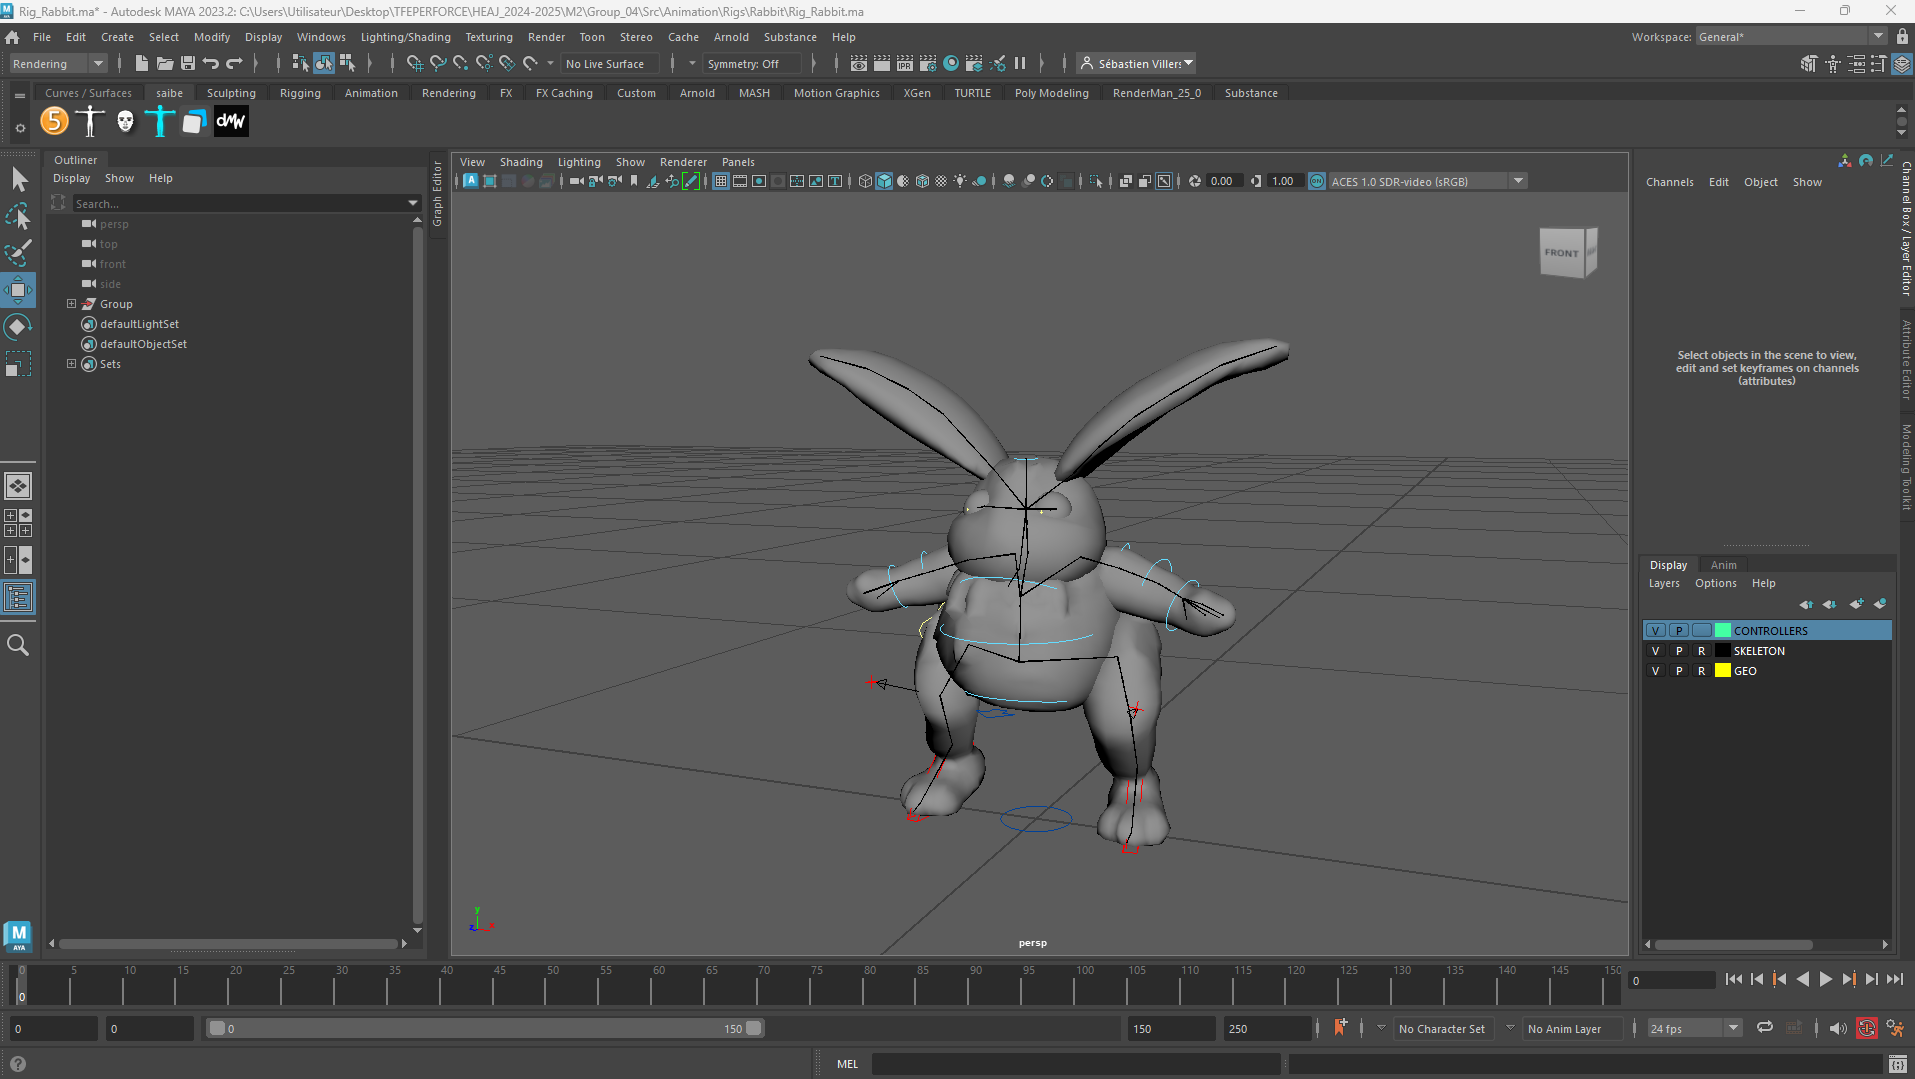Open the Windows menu
1915x1079 pixels.
tap(320, 37)
